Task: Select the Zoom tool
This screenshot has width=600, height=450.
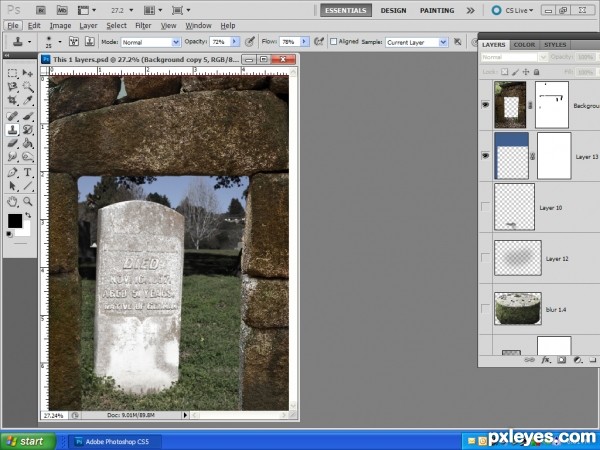Action: point(28,202)
